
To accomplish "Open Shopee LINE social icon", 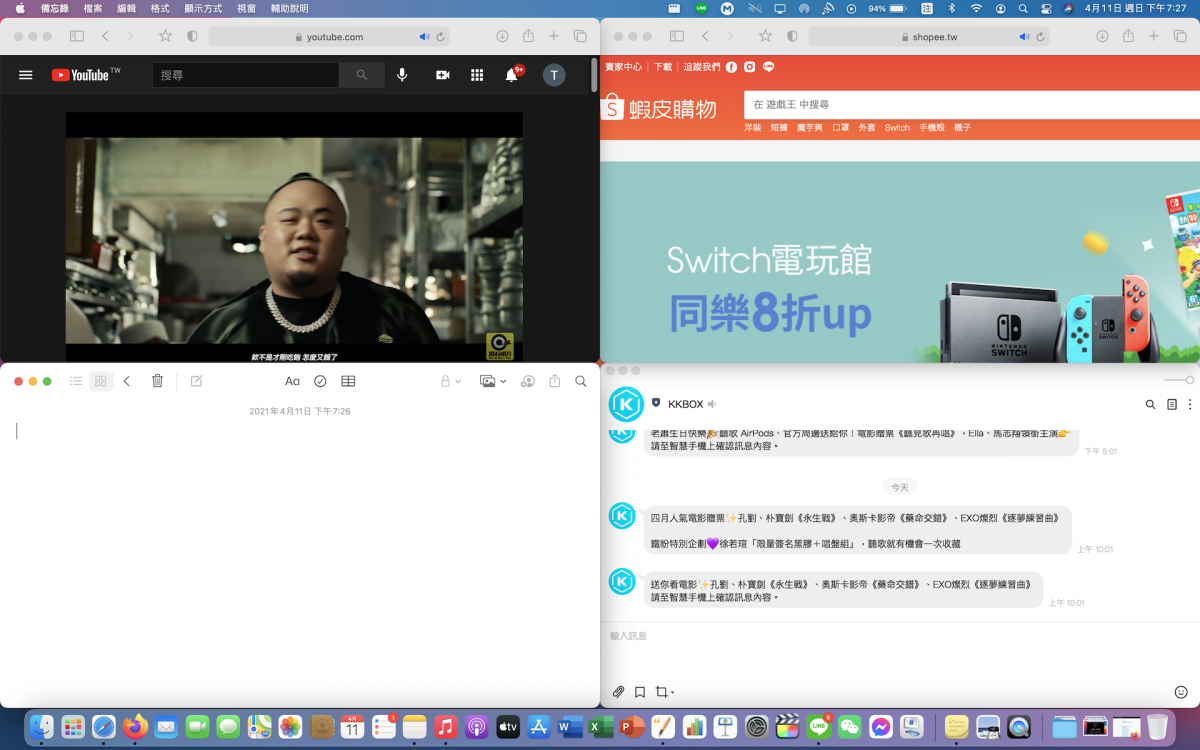I will 768,67.
